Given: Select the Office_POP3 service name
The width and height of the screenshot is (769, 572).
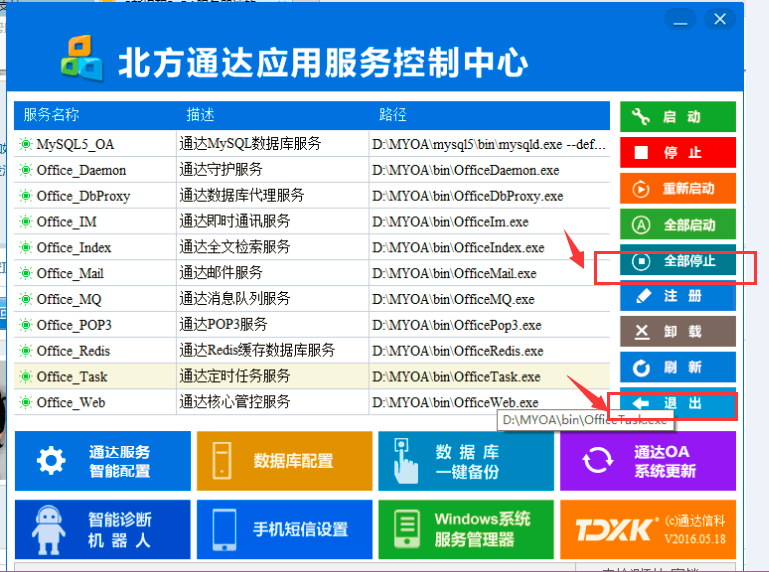Looking at the screenshot, I should pyautogui.click(x=74, y=325).
